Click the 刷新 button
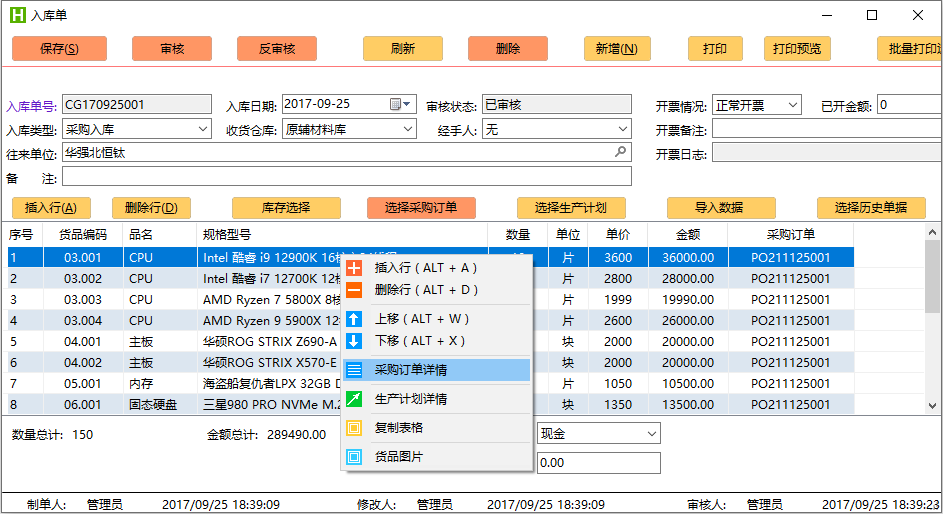The height and width of the screenshot is (514, 943). click(403, 49)
